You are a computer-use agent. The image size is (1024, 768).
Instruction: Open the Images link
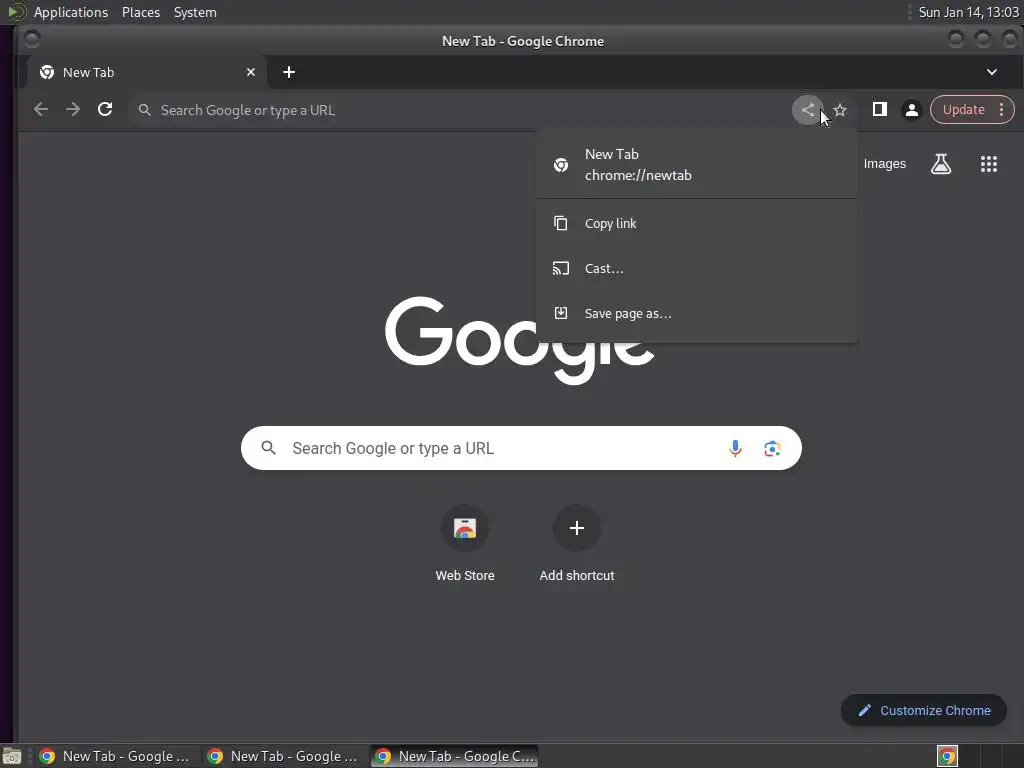point(884,164)
